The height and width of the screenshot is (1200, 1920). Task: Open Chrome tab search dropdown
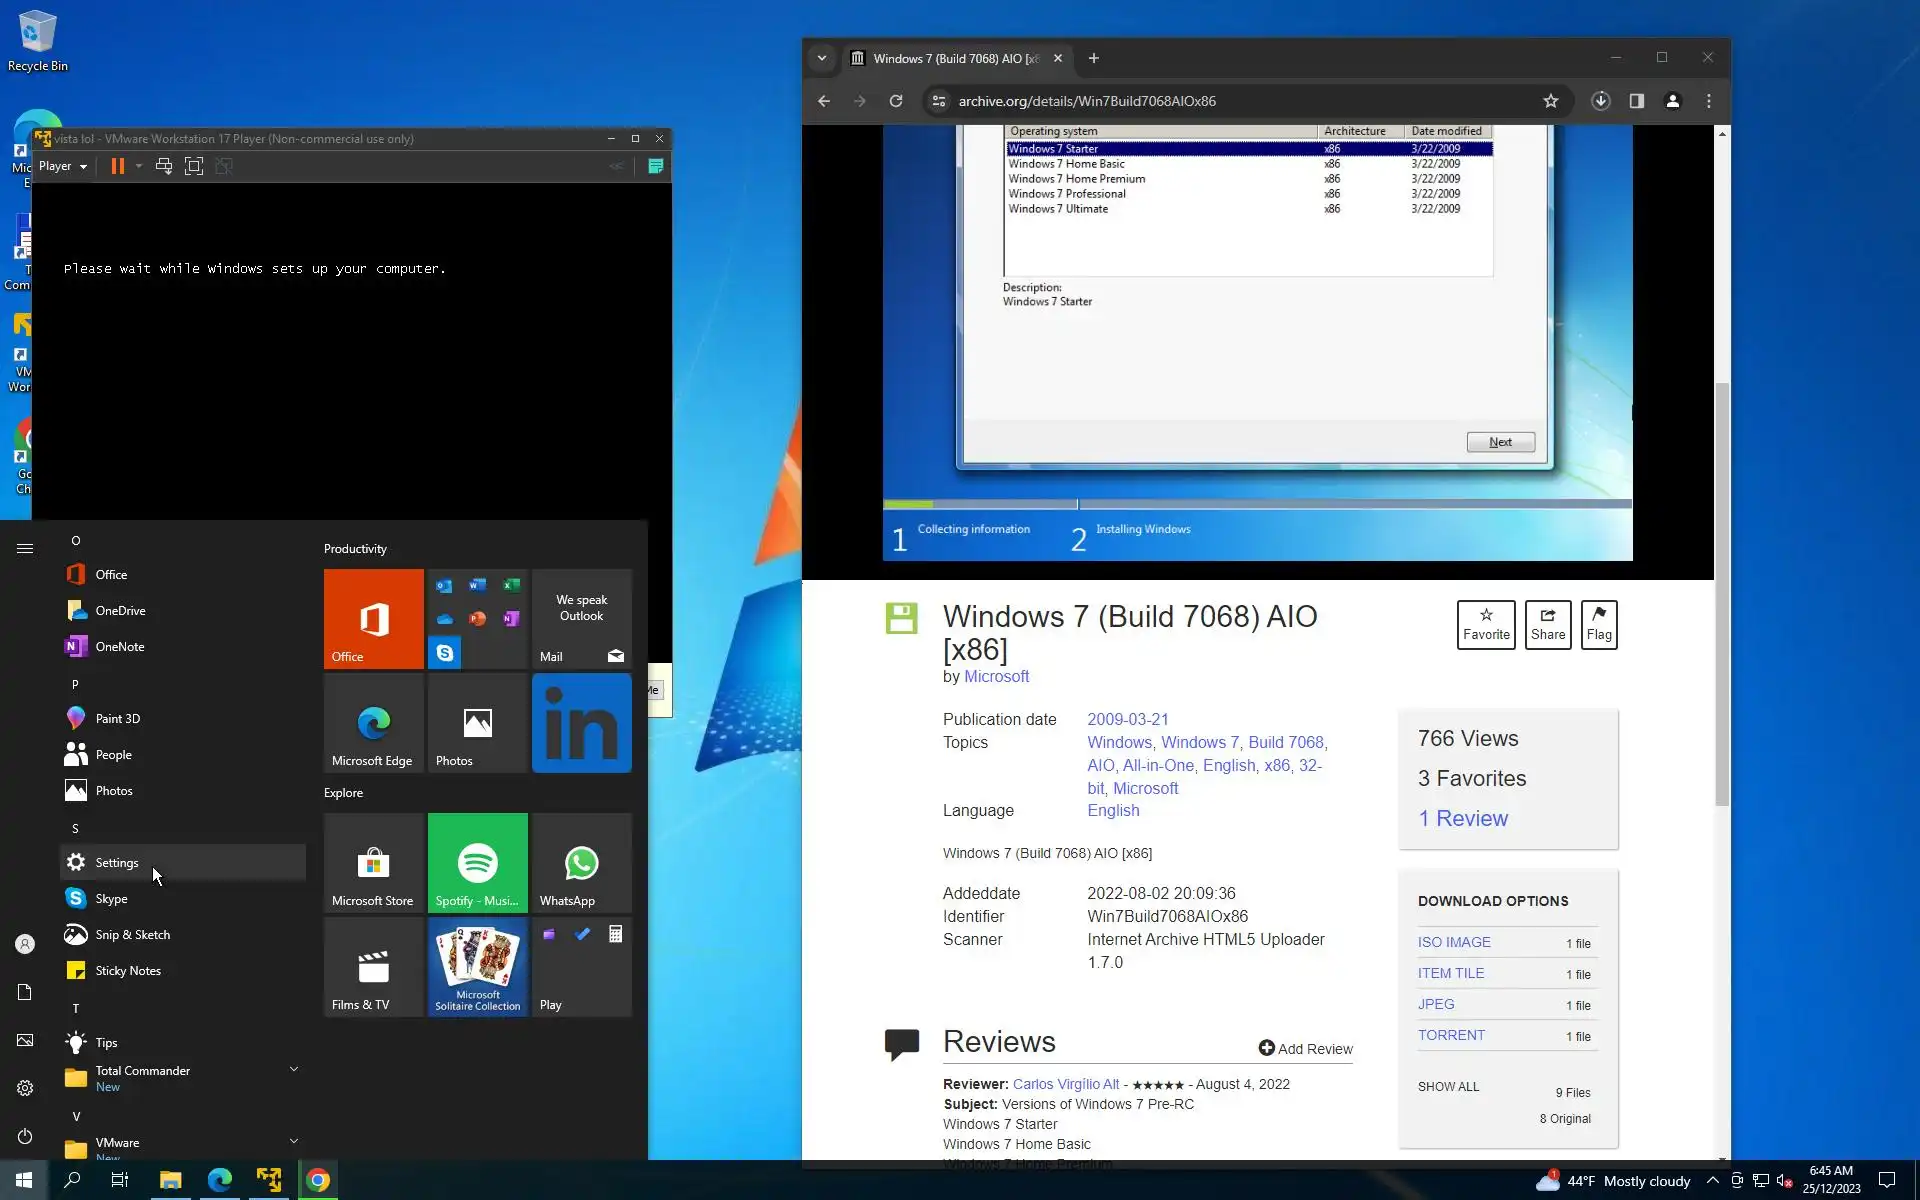pyautogui.click(x=822, y=58)
